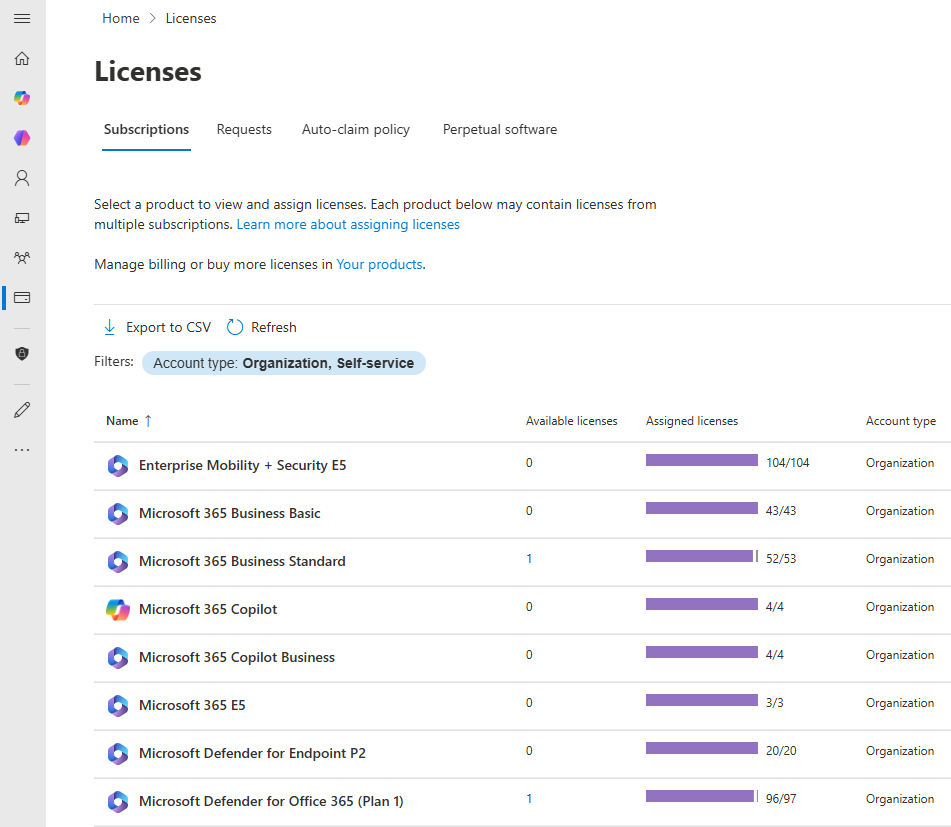951x827 pixels.
Task: Open the hamburger navigation menu
Action: click(22, 18)
